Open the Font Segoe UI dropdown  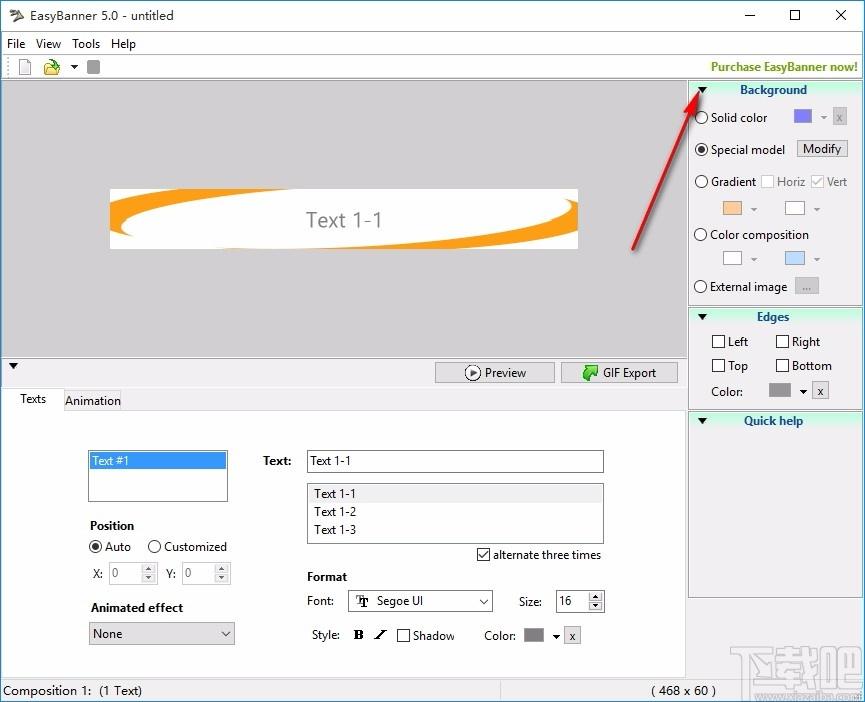coord(420,601)
